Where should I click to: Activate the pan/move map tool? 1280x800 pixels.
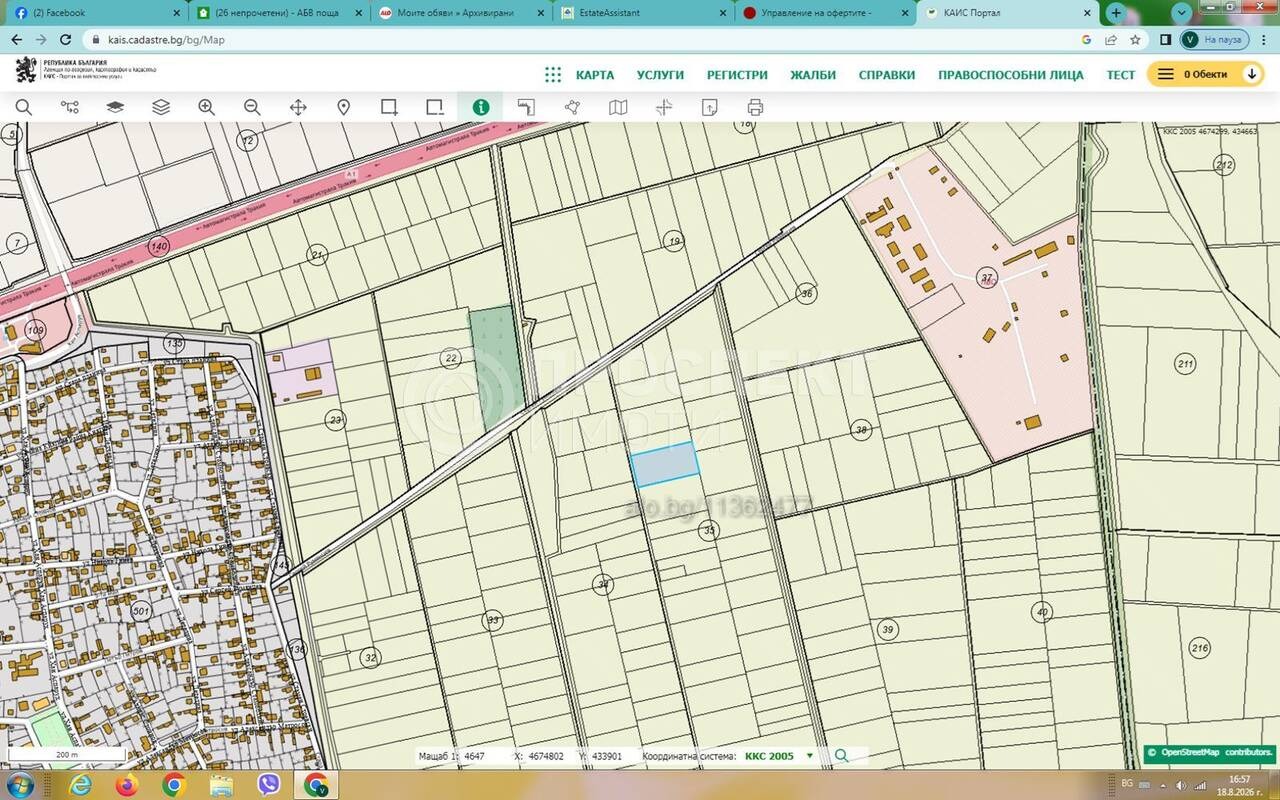[298, 107]
